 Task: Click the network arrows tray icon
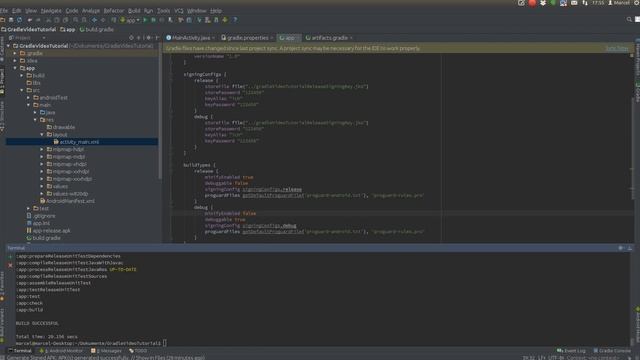(x=585, y=3)
